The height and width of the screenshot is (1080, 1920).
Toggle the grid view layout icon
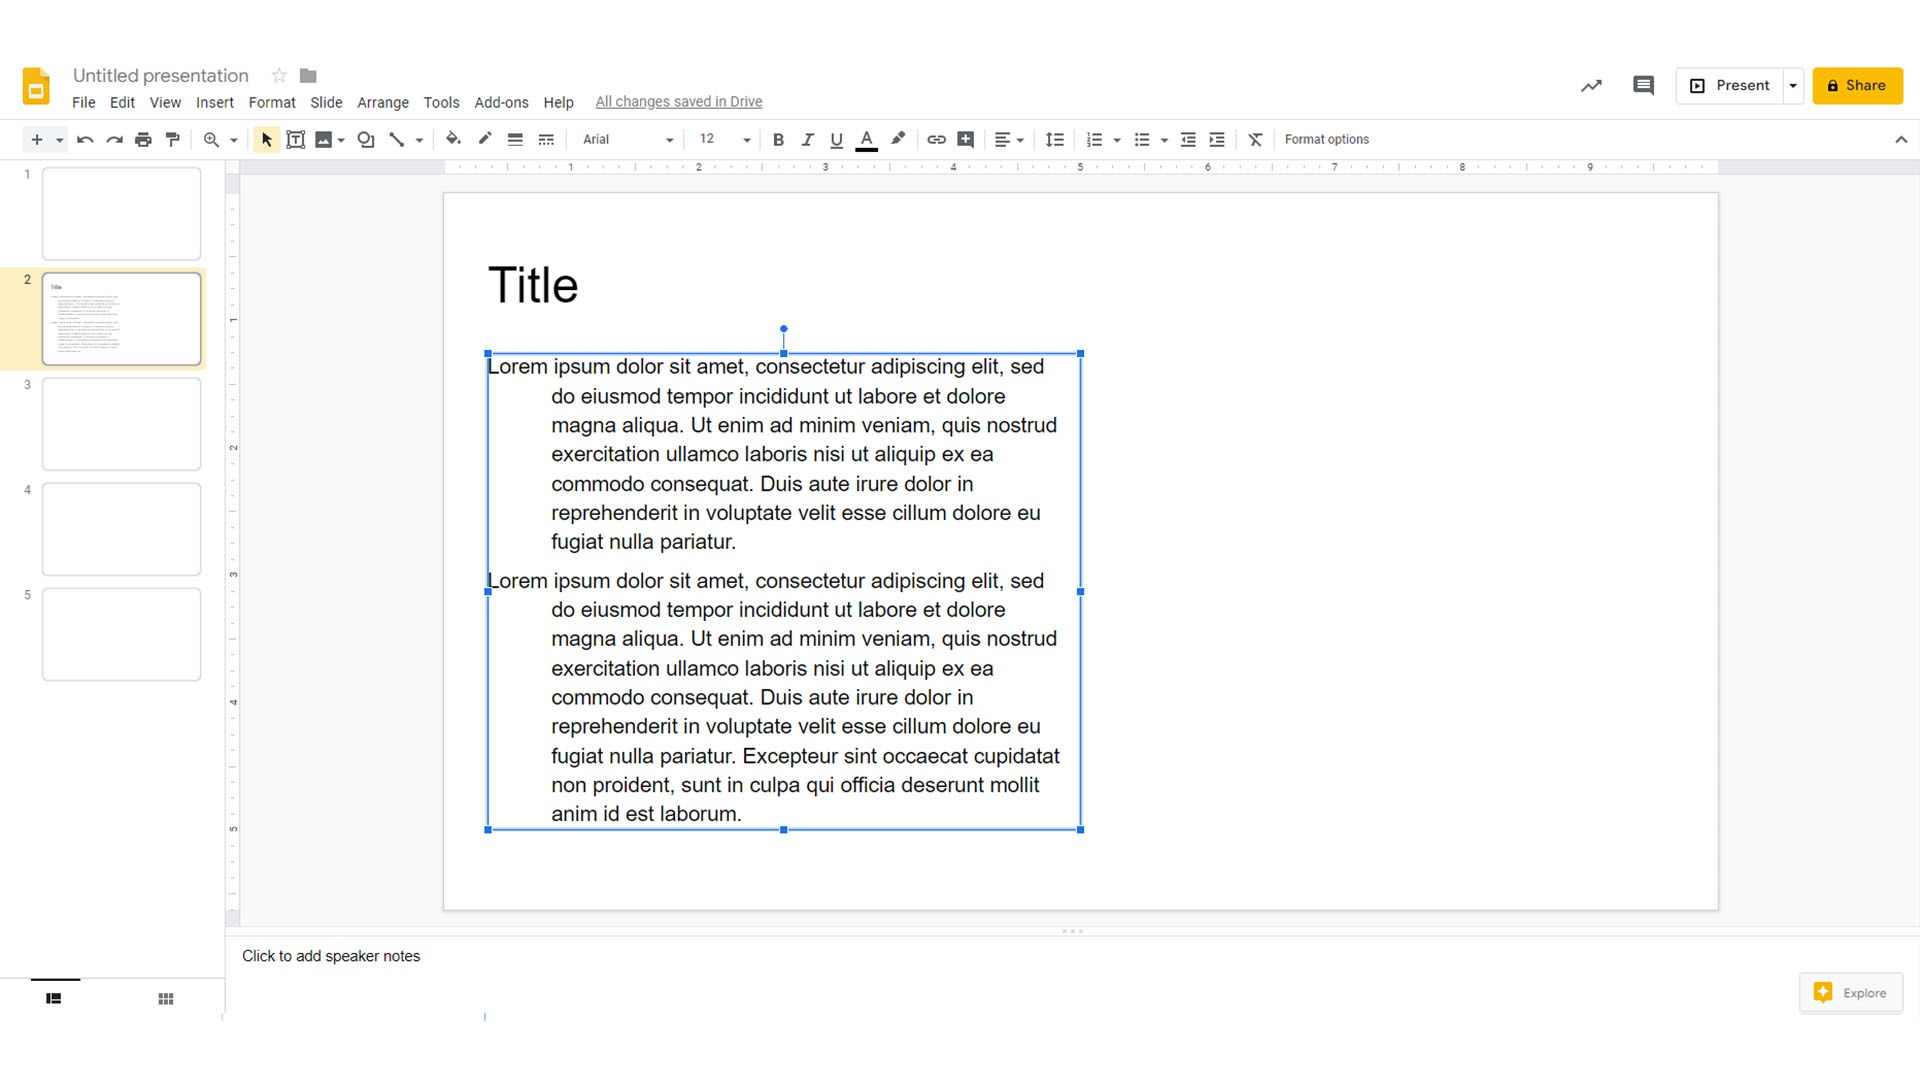point(165,998)
